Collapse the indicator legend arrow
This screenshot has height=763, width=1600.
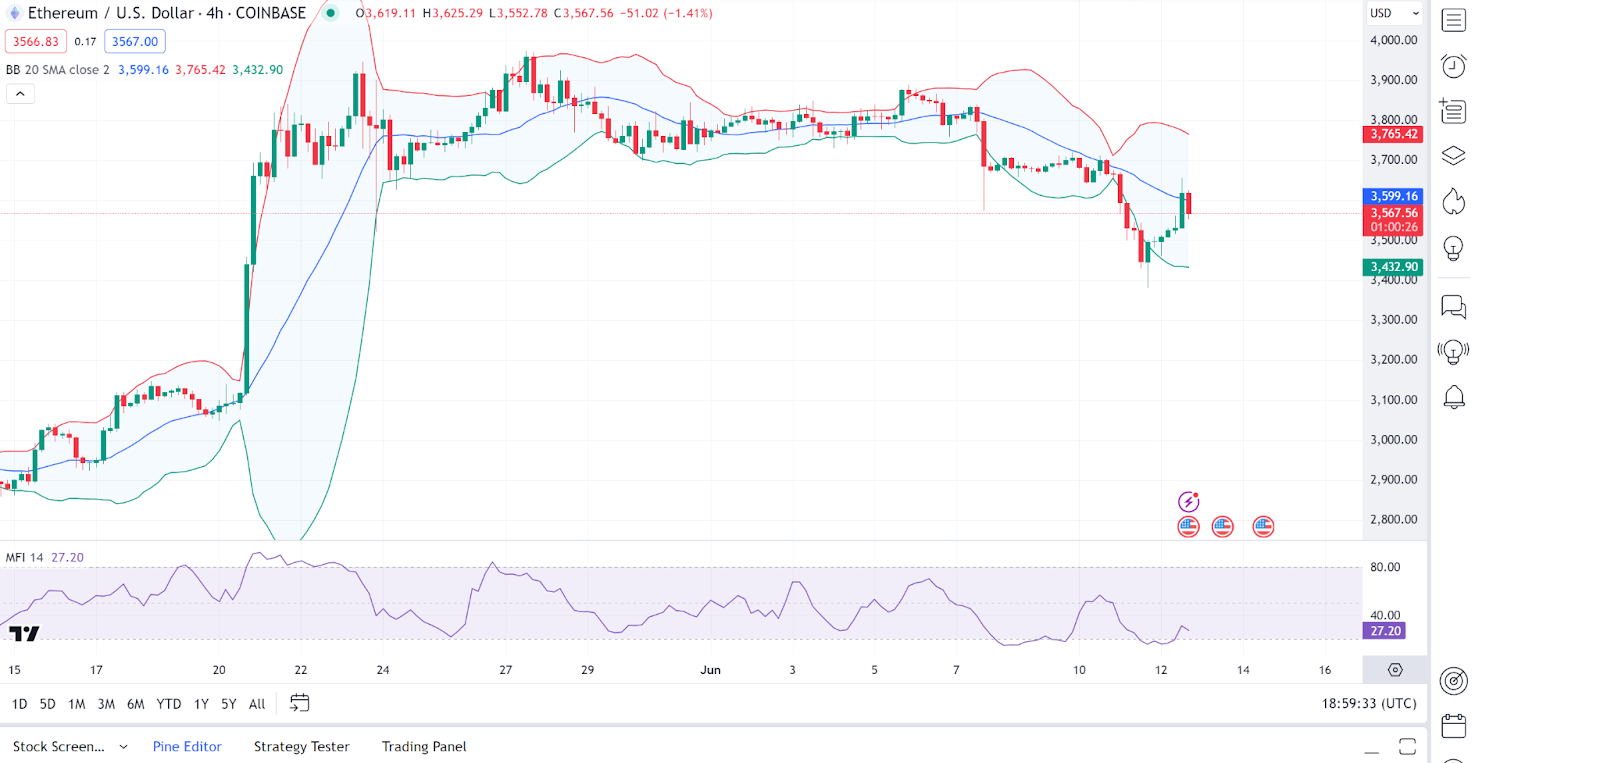pyautogui.click(x=20, y=93)
